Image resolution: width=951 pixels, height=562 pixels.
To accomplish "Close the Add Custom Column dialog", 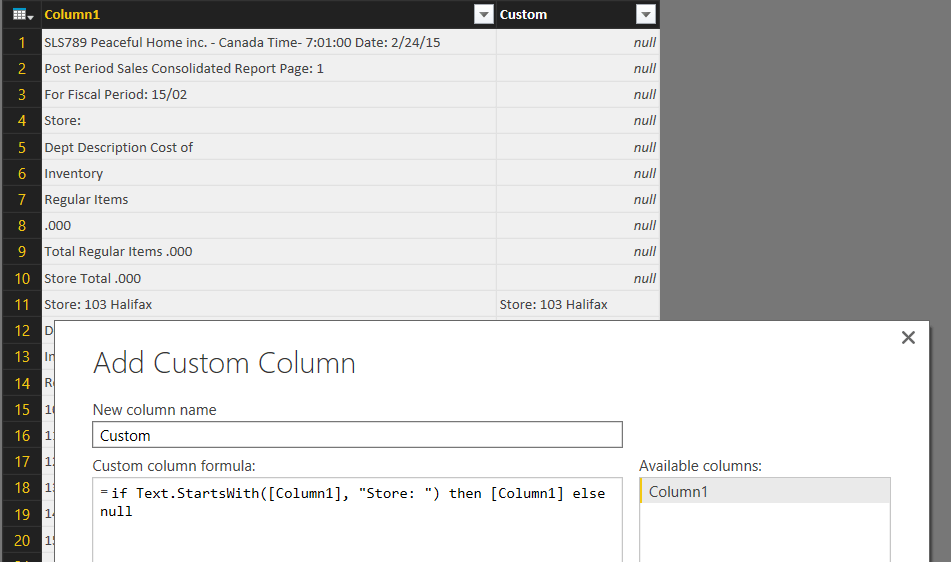I will [x=908, y=338].
